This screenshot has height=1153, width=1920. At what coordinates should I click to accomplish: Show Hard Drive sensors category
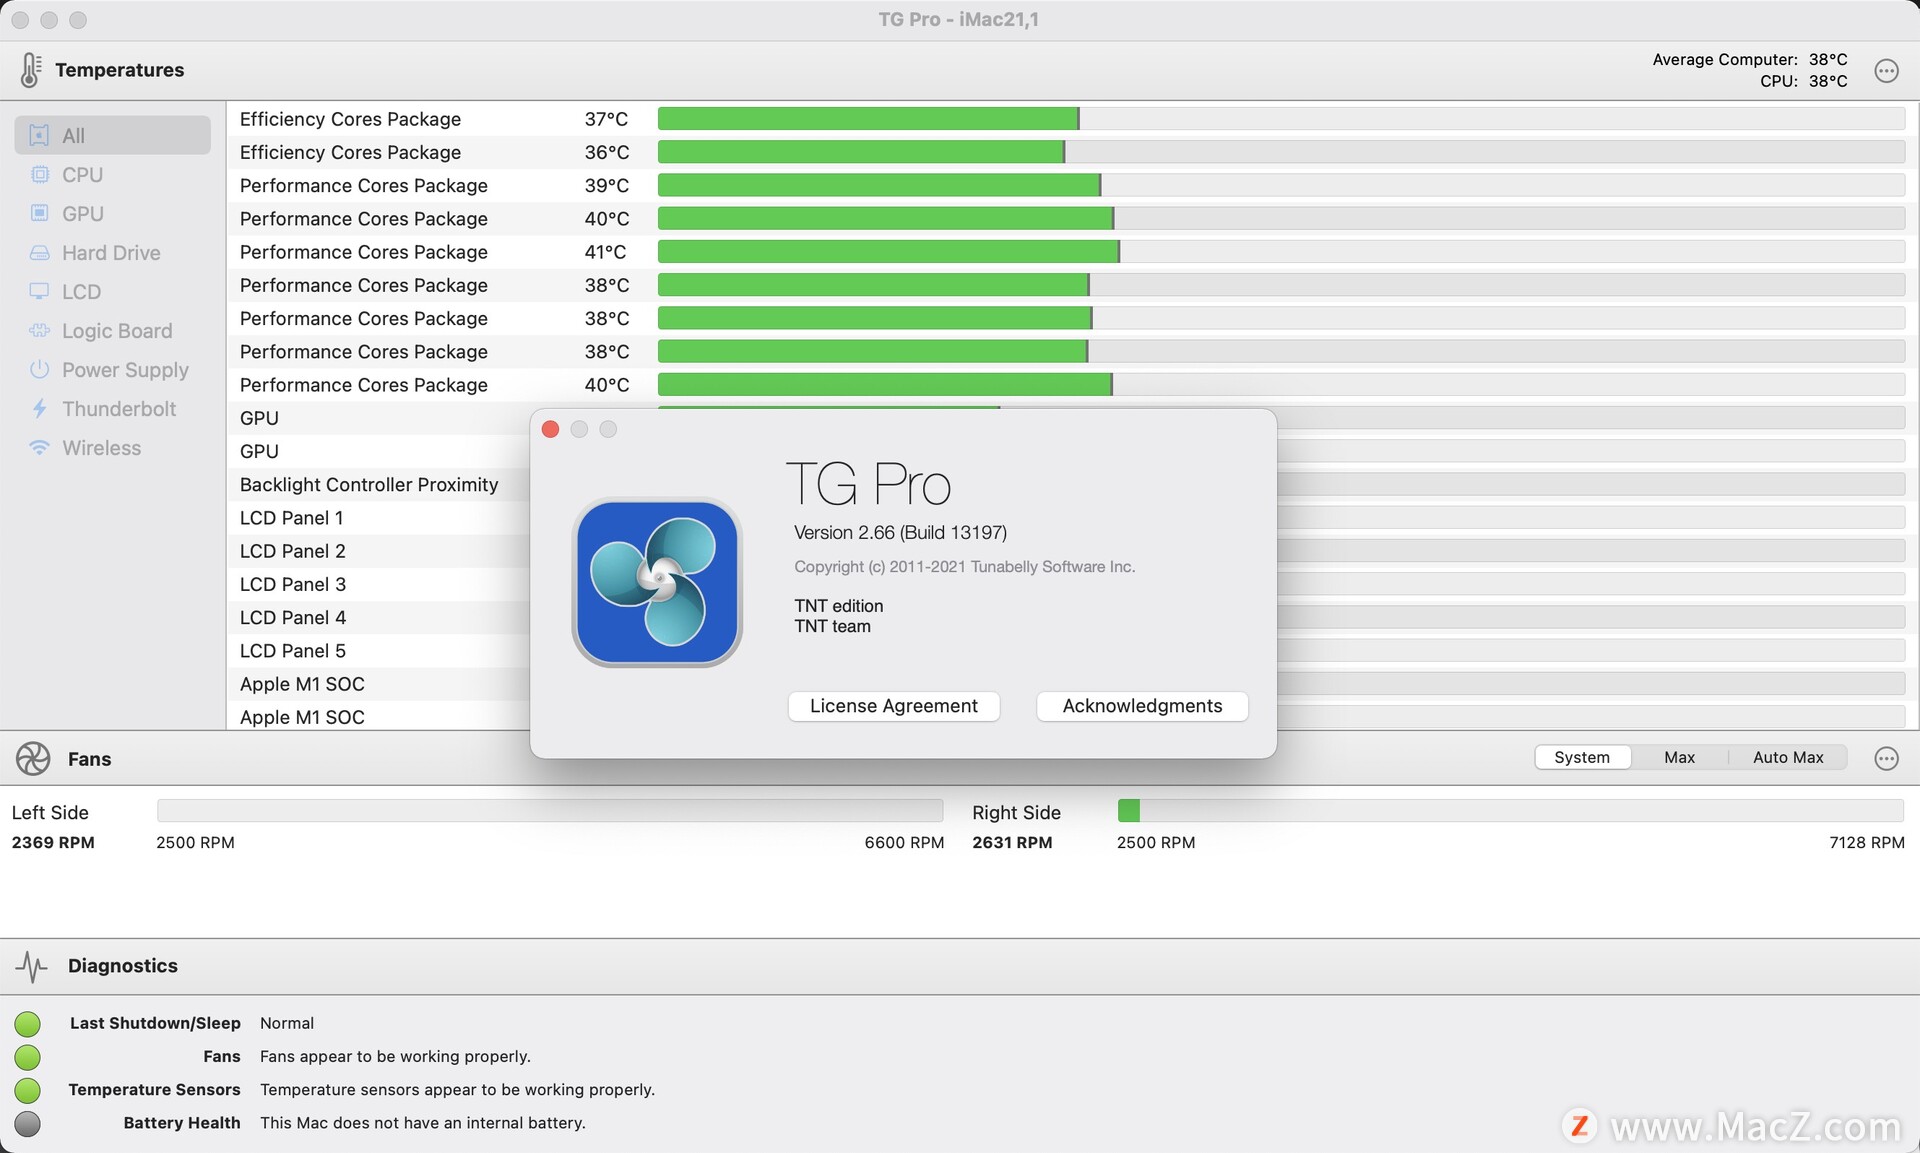click(x=112, y=252)
